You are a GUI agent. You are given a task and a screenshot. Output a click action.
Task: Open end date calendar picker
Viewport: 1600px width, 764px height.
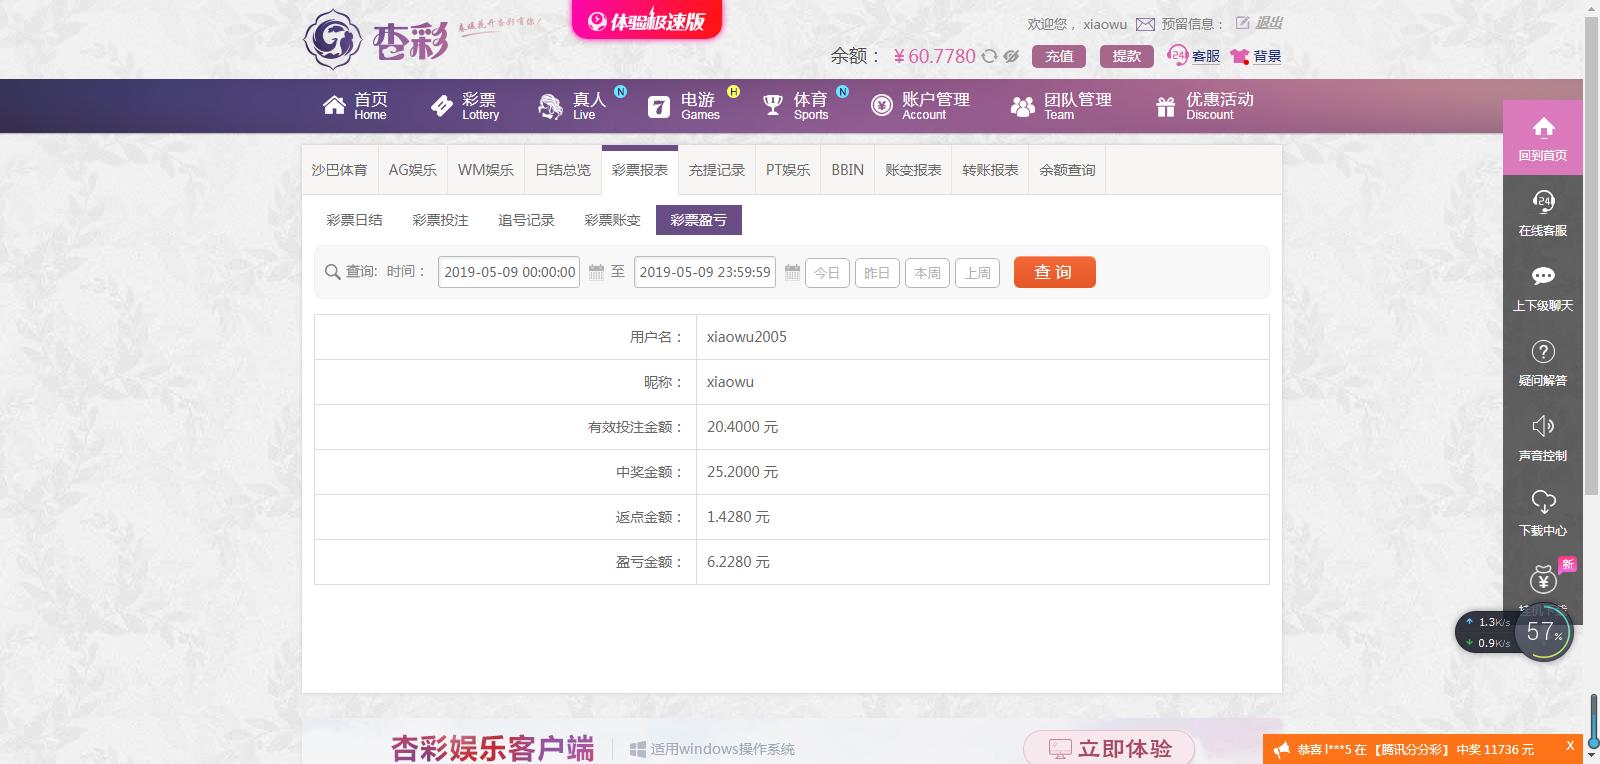[x=792, y=272]
